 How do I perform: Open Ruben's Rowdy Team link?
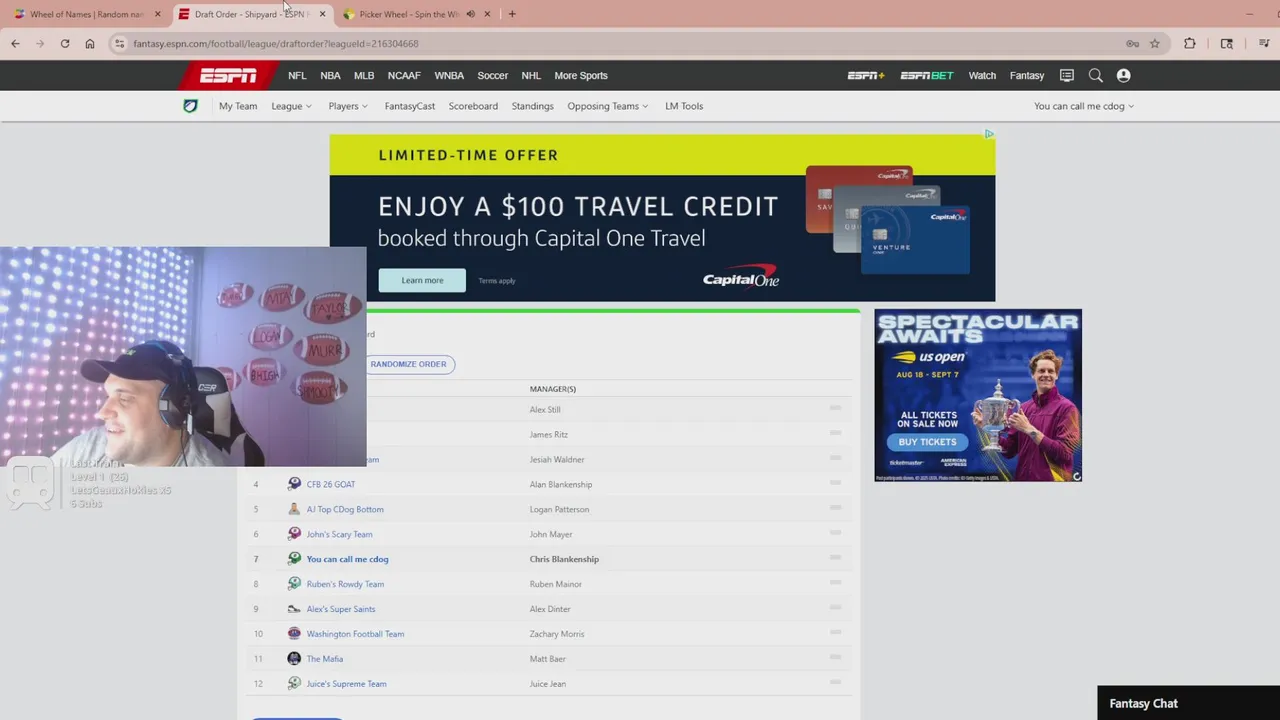click(x=345, y=584)
